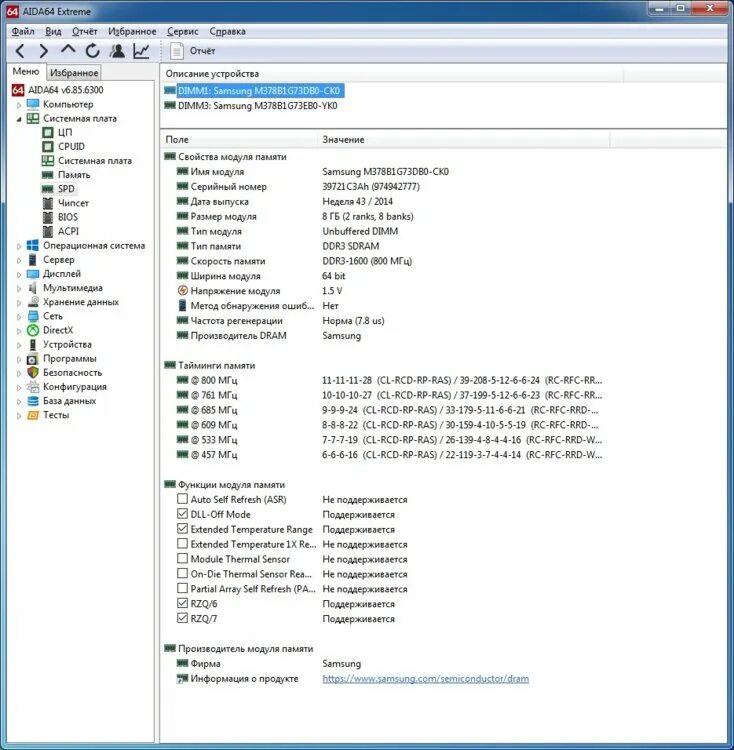Expand the Программы node arrow
This screenshot has height=750, width=734.
[19, 359]
